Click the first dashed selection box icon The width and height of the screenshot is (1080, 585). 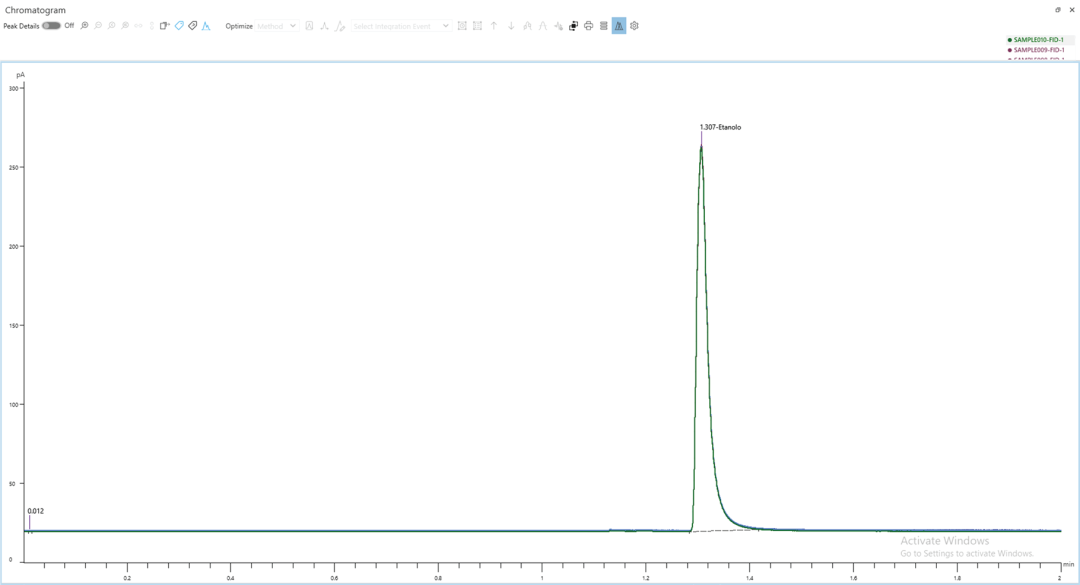tap(462, 25)
